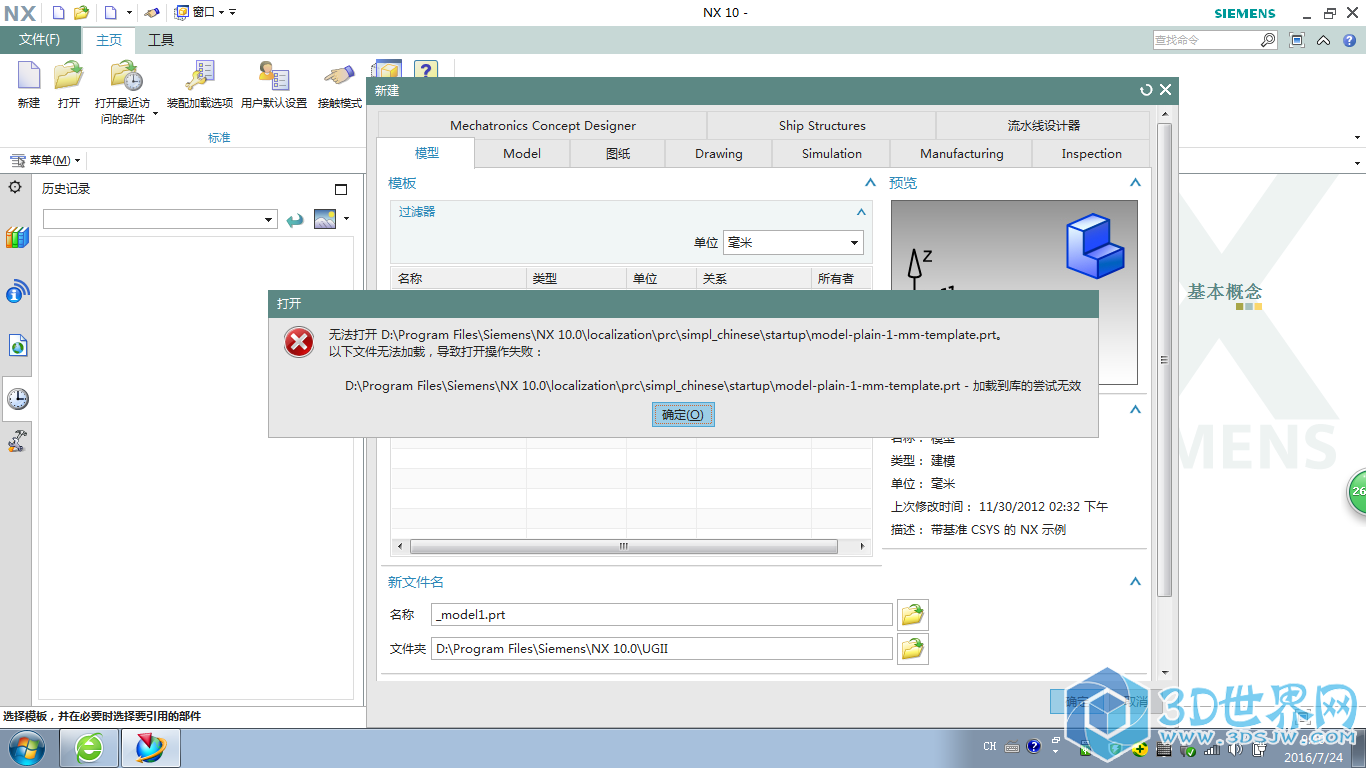Click the 打开 ribbon button
Image resolution: width=1366 pixels, height=768 pixels.
(69, 85)
